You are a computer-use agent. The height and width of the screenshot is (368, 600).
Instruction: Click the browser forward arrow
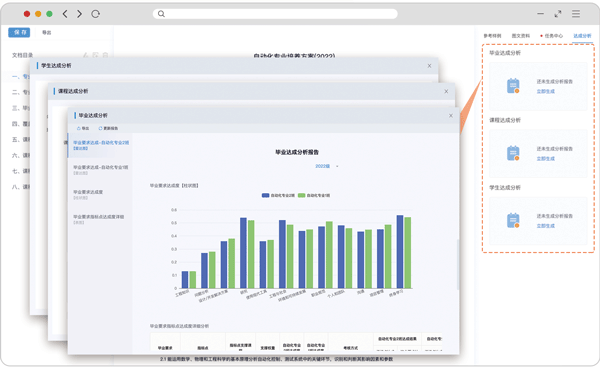point(79,14)
